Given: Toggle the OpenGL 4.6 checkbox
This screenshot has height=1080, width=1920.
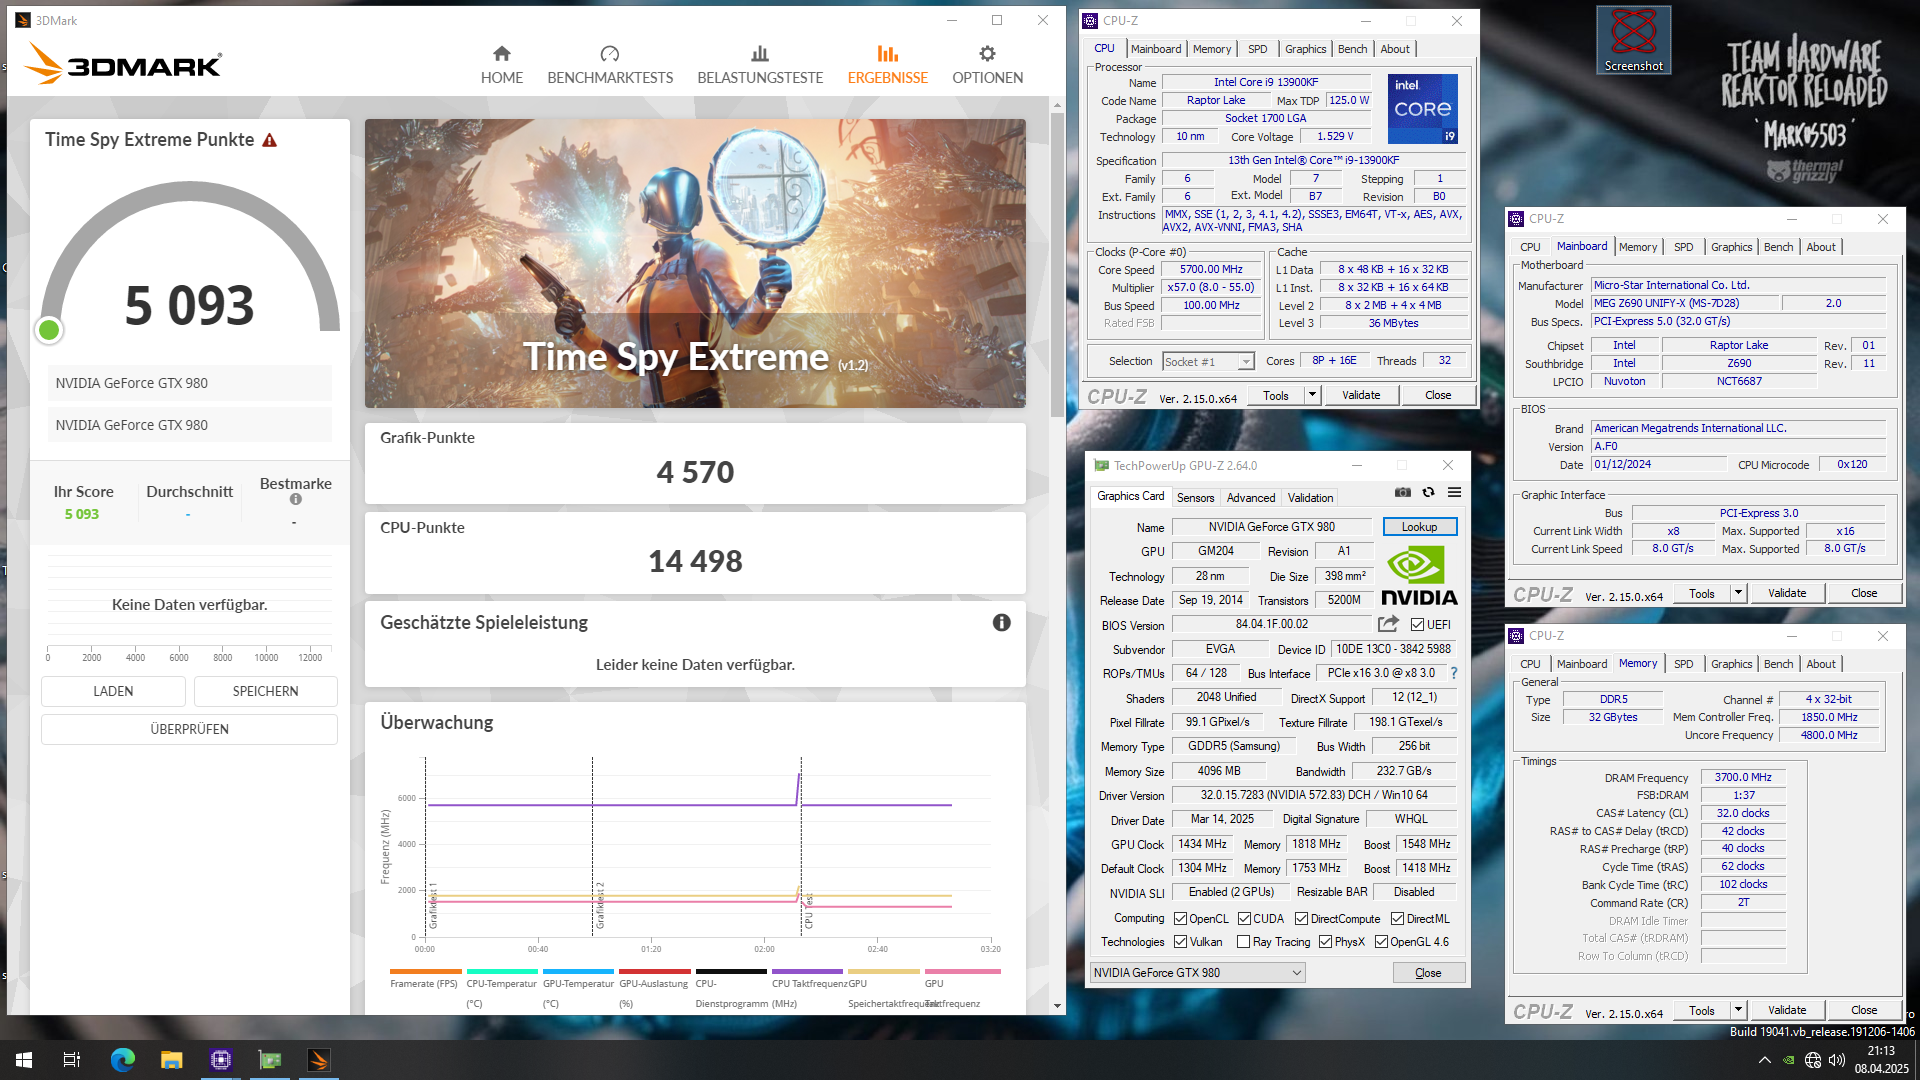Looking at the screenshot, I should pos(1381,942).
